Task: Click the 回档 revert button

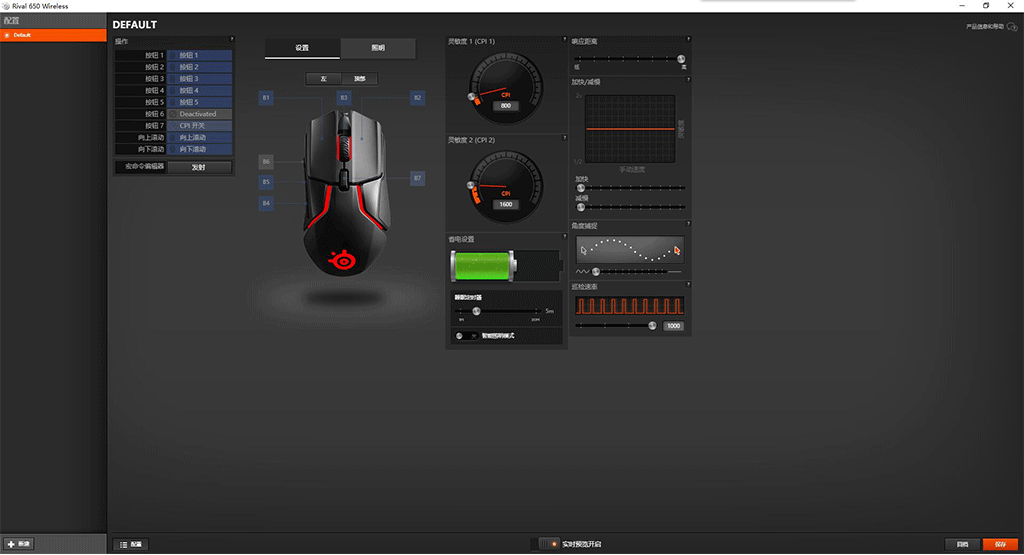Action: [x=963, y=545]
